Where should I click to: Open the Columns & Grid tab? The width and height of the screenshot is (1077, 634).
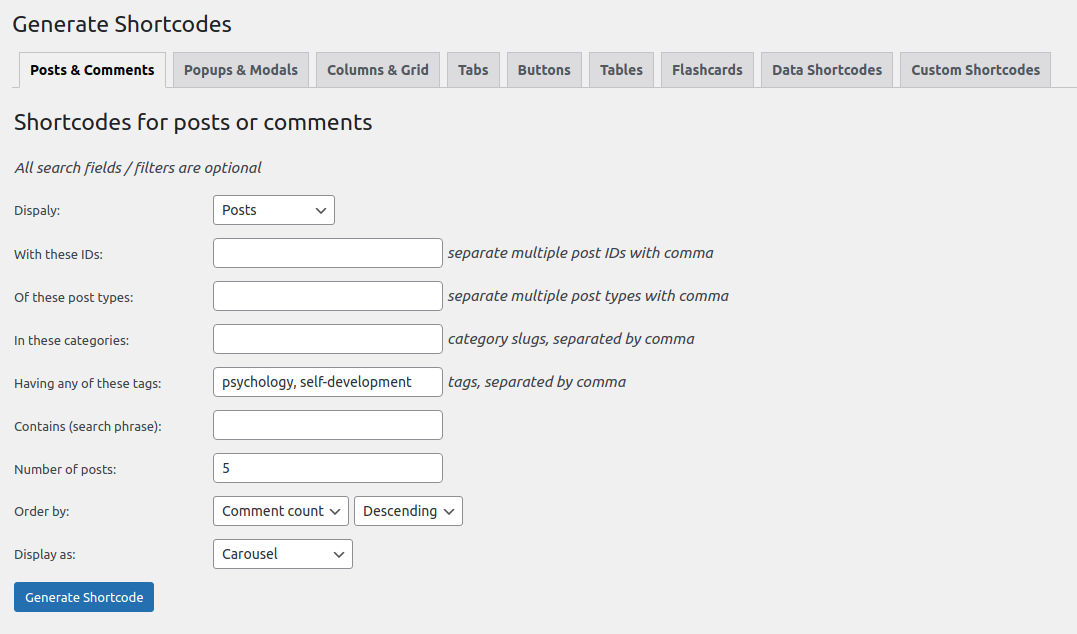click(x=377, y=70)
